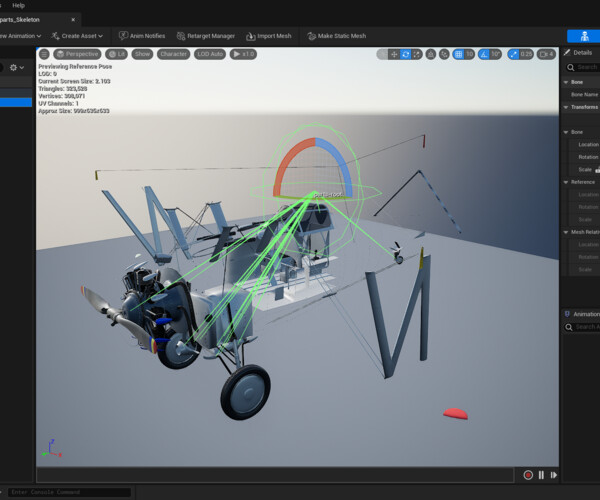
Task: Click the Bone Scale property label
Action: (585, 169)
